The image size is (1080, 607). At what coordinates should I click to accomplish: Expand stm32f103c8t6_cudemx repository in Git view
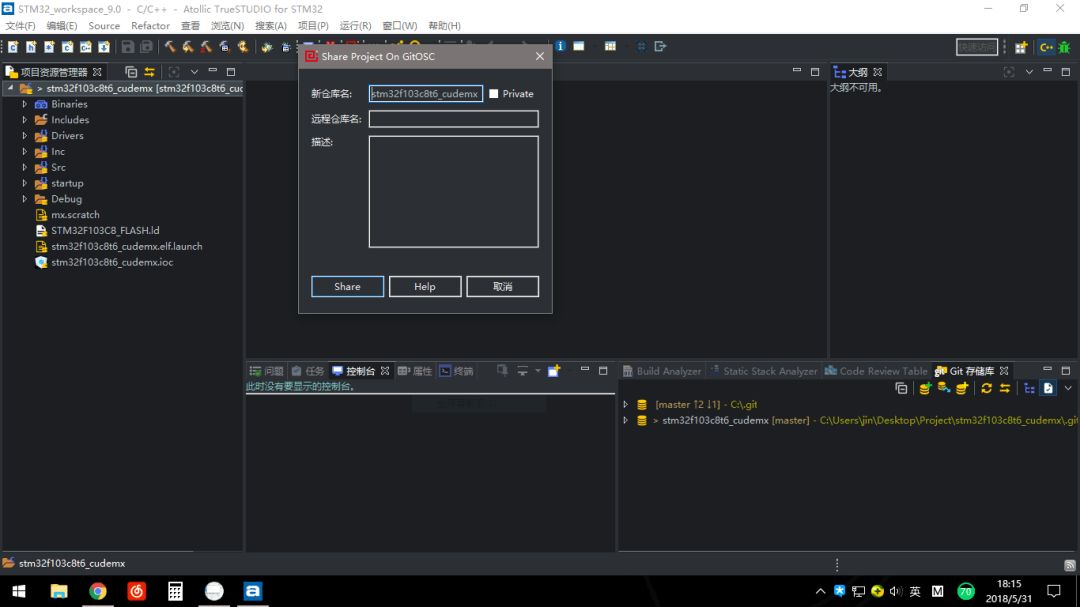pyautogui.click(x=625, y=420)
